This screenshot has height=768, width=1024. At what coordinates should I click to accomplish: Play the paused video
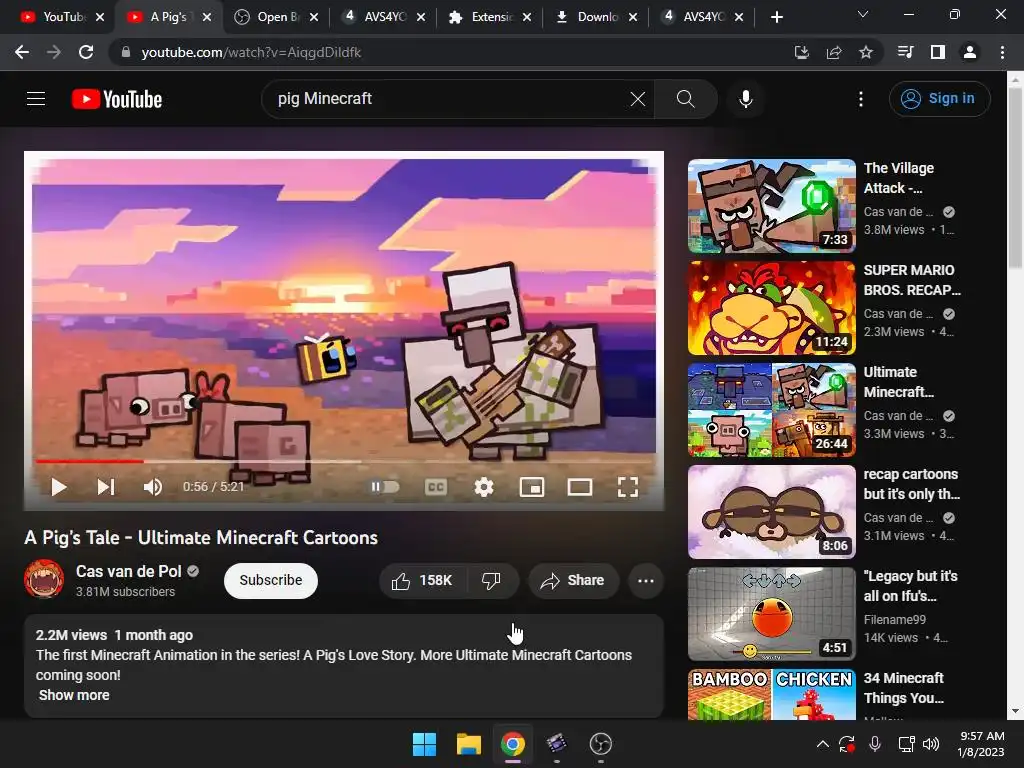pos(59,487)
